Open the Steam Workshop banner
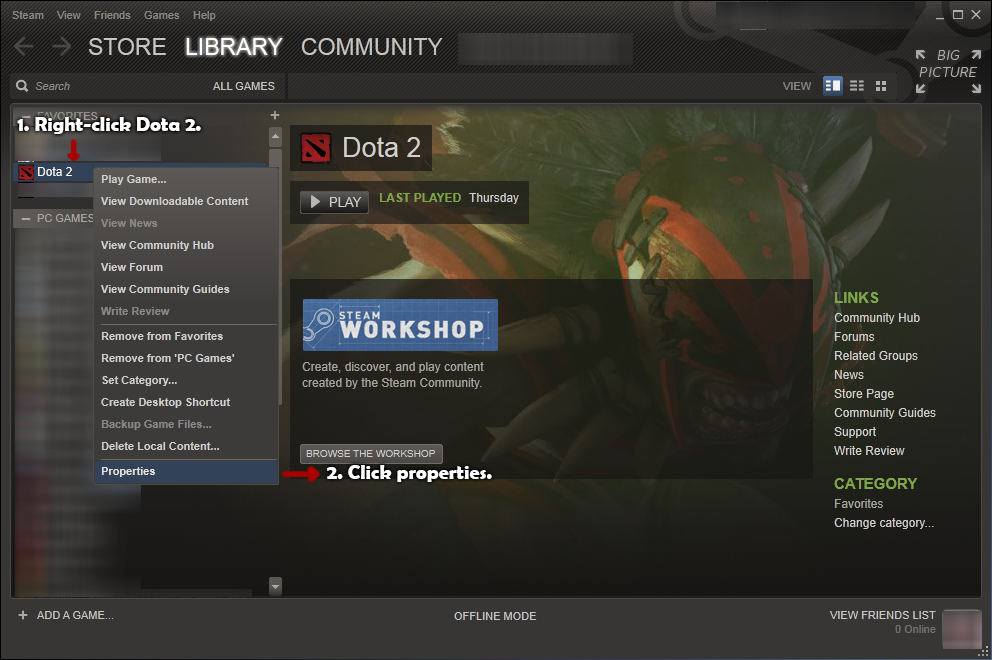The image size is (992, 660). click(400, 325)
